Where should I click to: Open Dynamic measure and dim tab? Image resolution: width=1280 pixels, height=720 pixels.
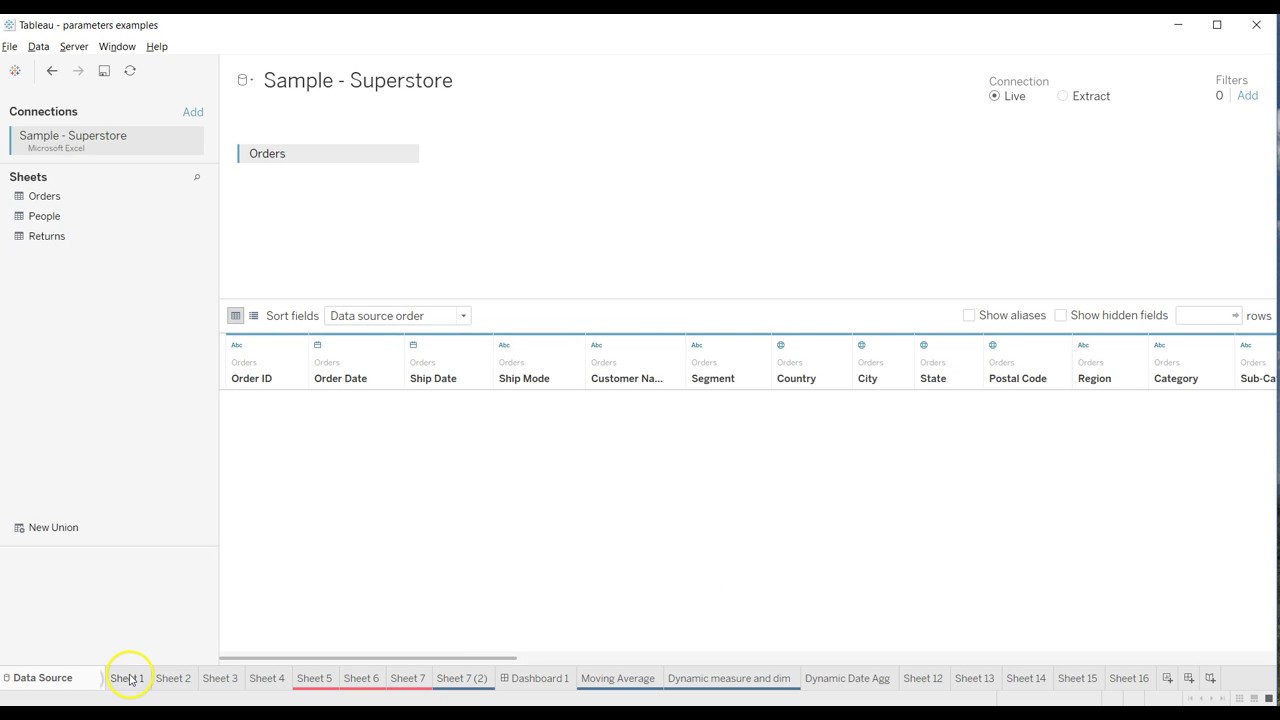pos(729,678)
